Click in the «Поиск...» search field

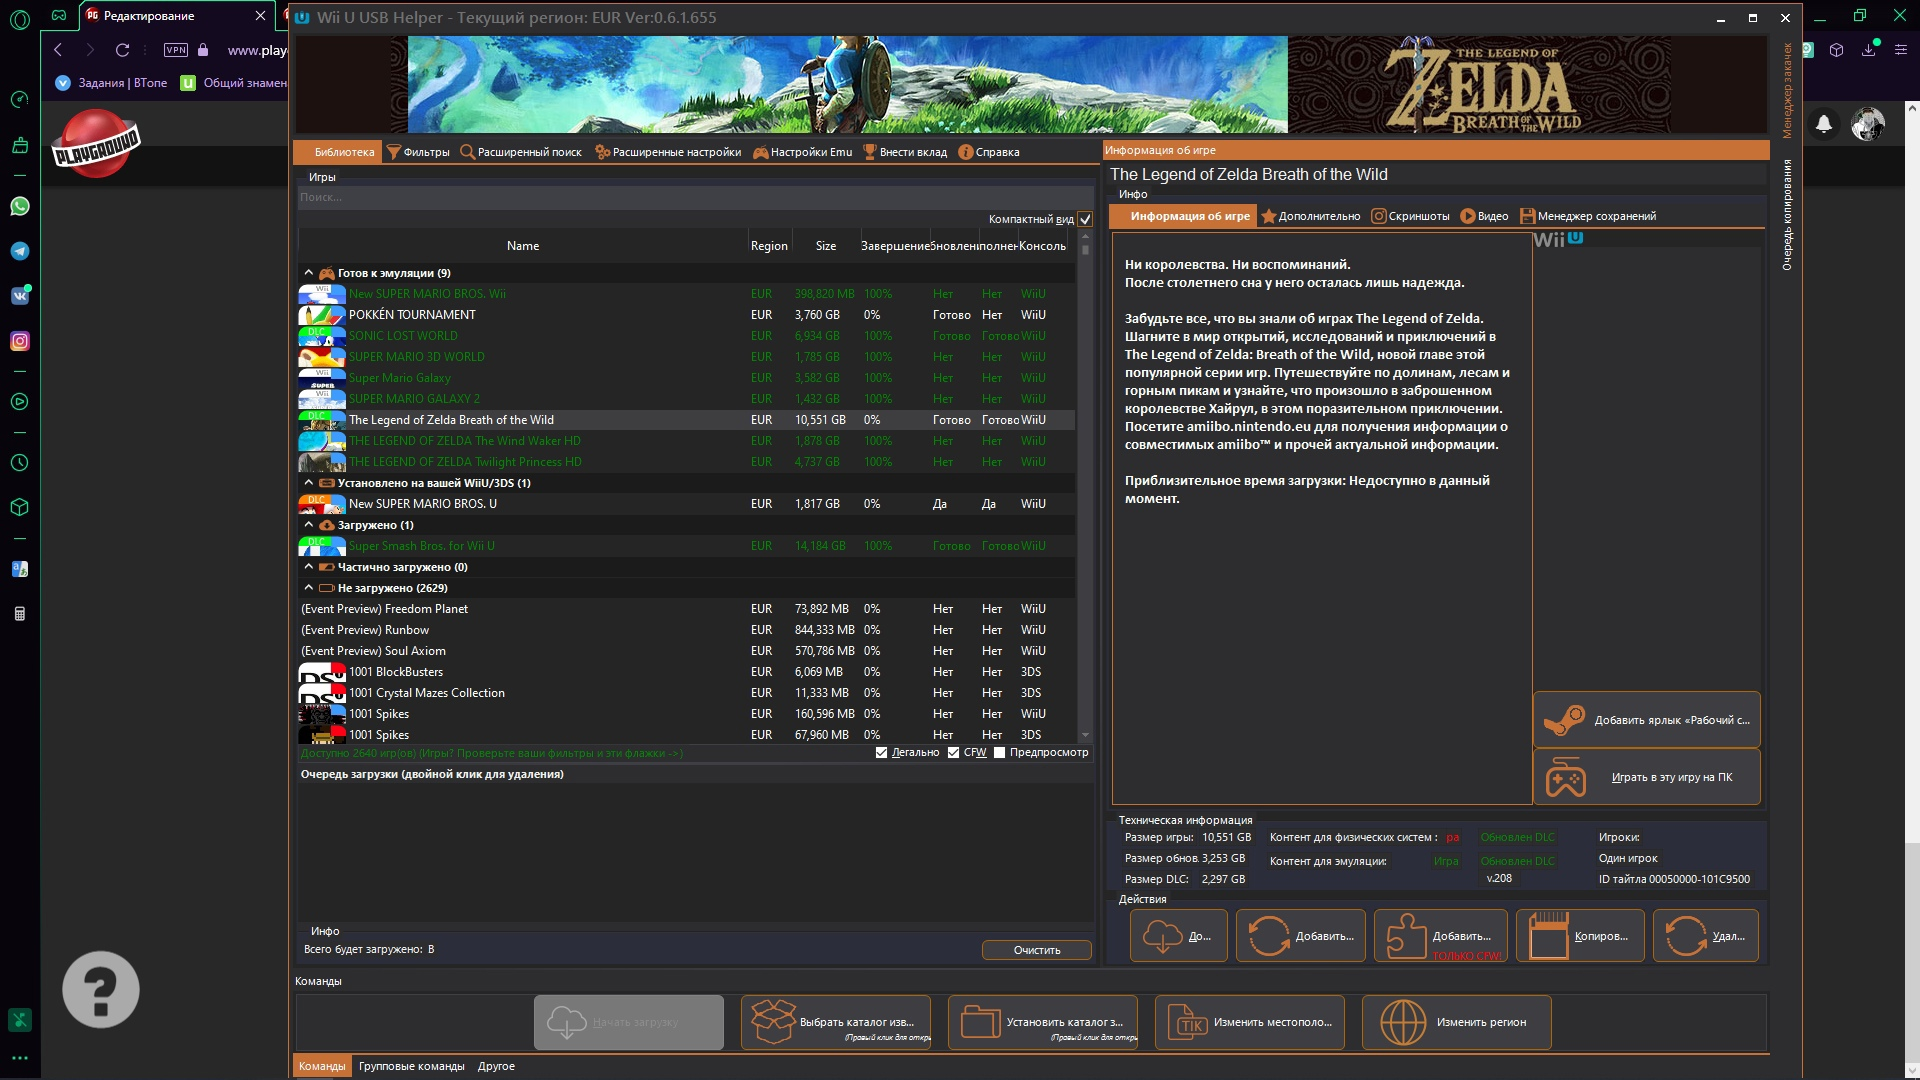pos(695,197)
